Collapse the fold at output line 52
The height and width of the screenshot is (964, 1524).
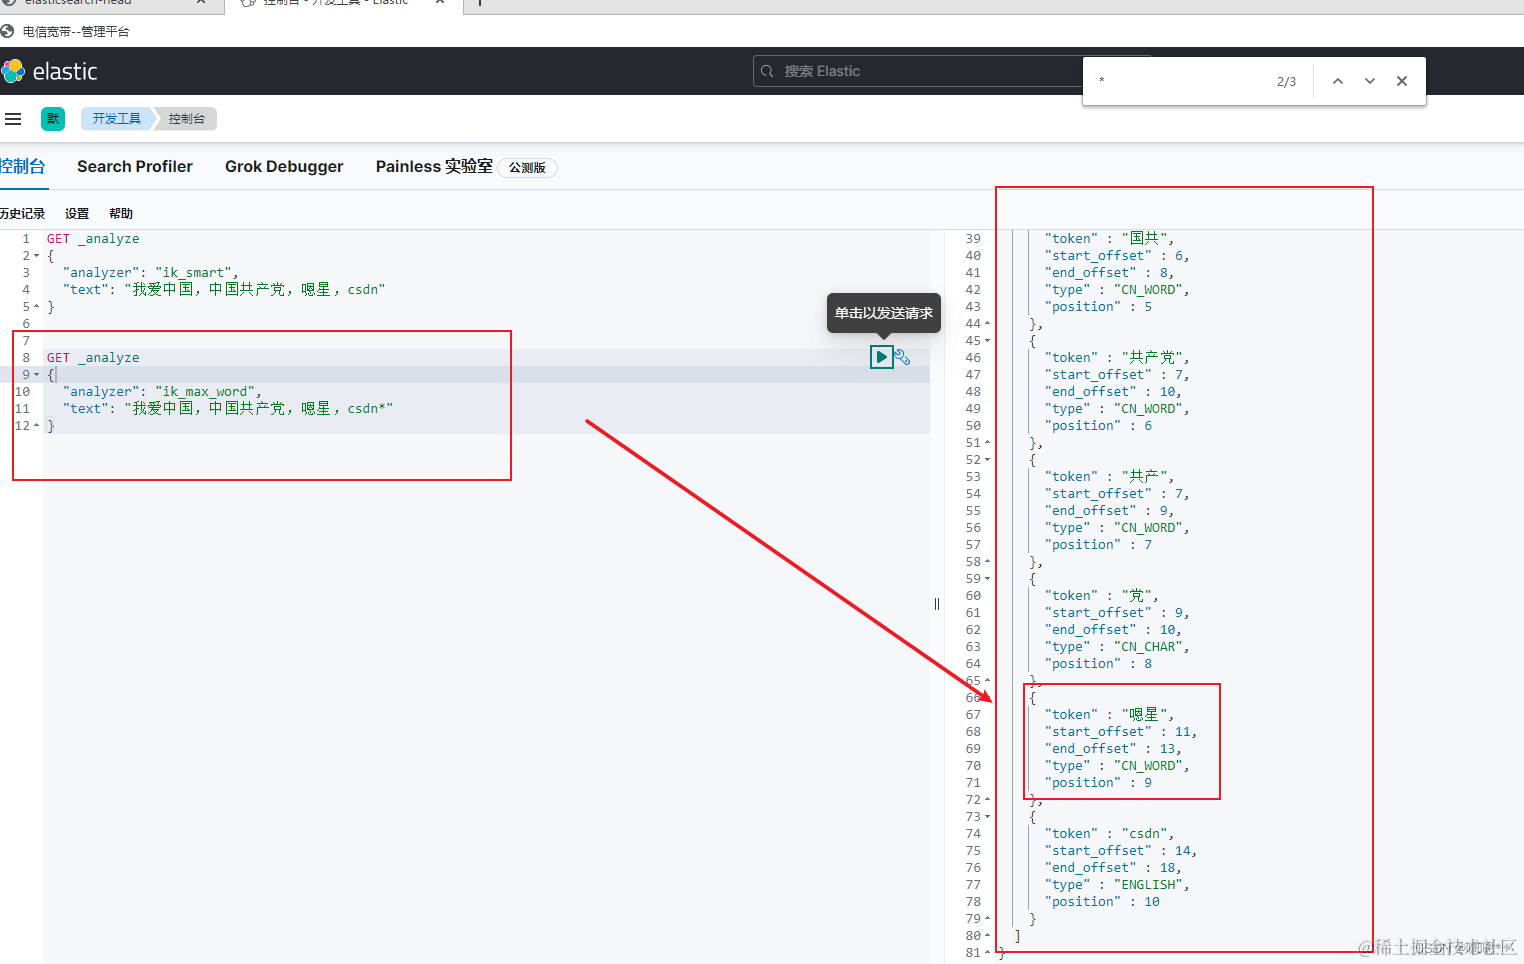click(987, 460)
